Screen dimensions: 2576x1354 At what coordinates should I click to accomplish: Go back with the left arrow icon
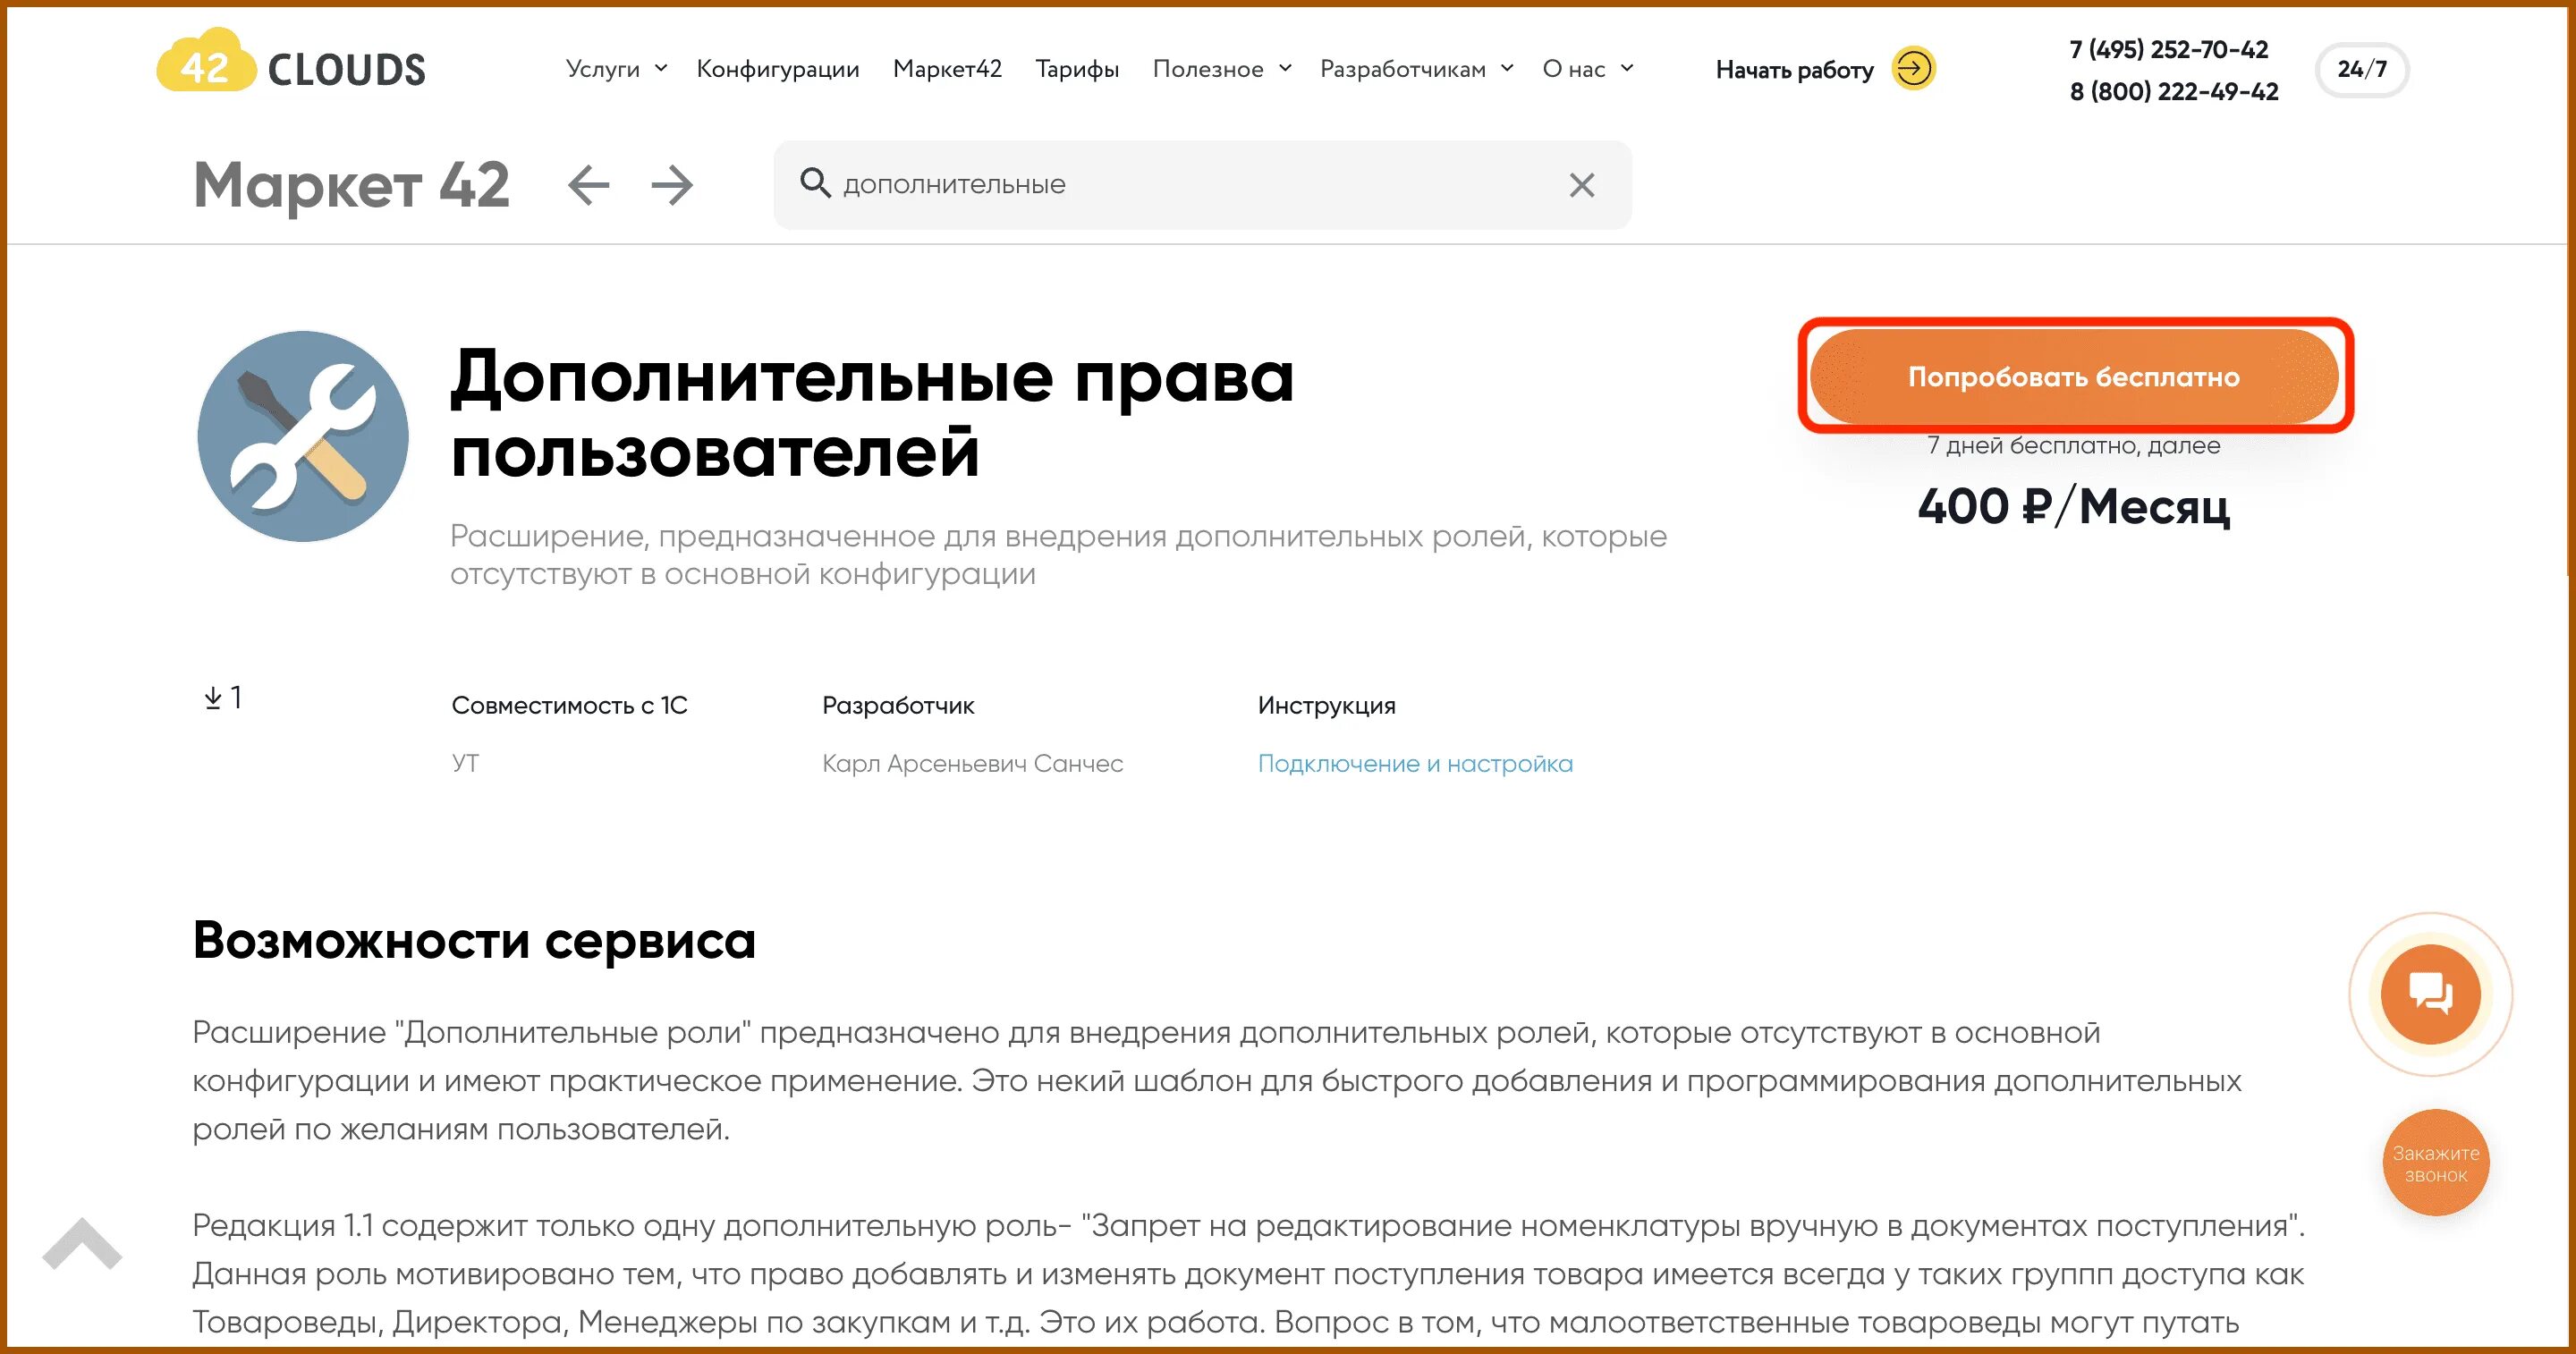[588, 185]
